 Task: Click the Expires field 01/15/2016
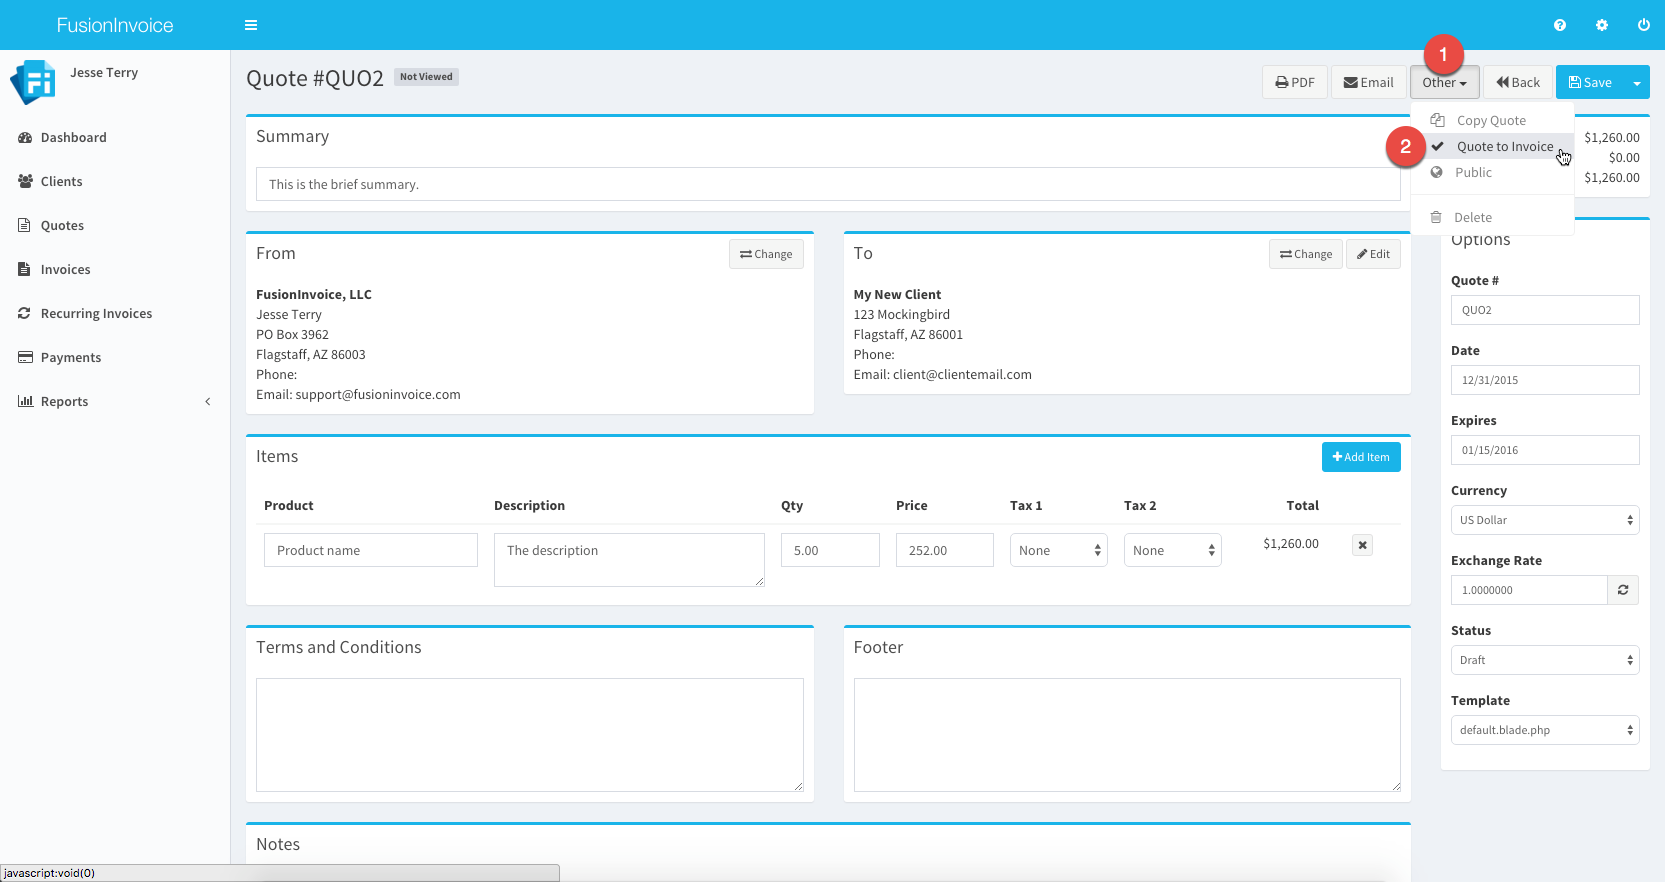click(1545, 450)
